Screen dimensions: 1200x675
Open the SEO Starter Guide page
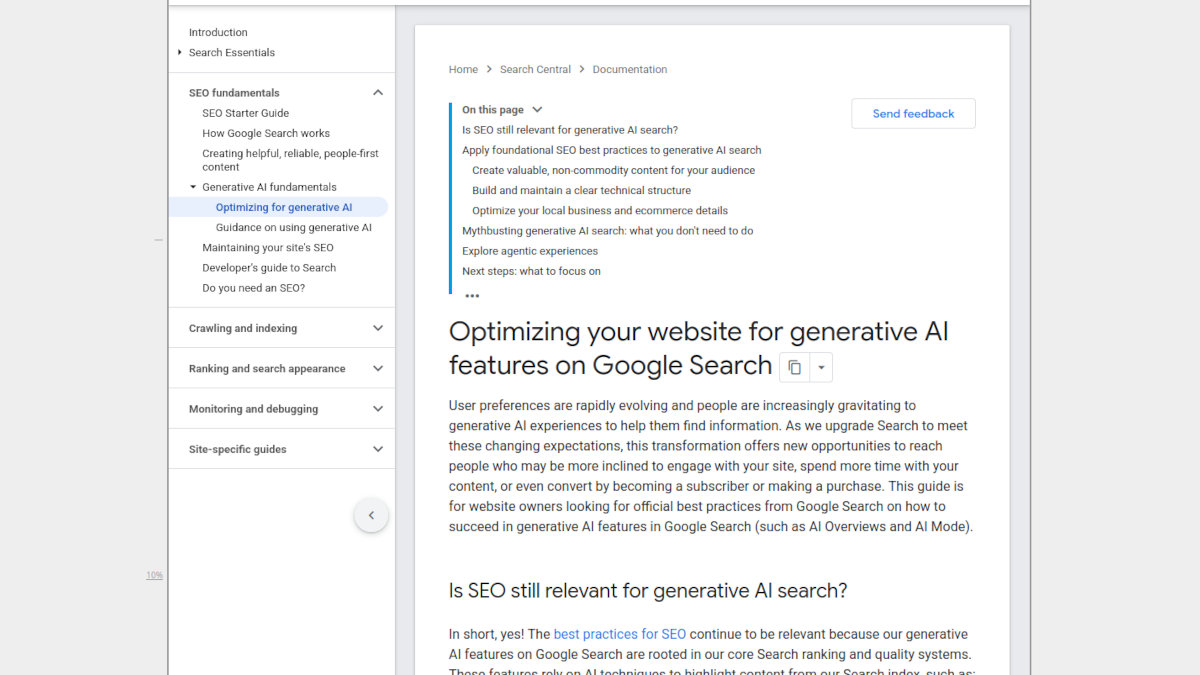[x=245, y=113]
